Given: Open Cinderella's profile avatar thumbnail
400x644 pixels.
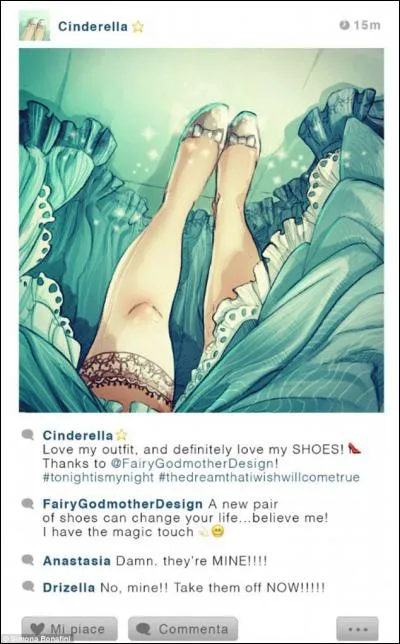Looking at the screenshot, I should pyautogui.click(x=34, y=25).
